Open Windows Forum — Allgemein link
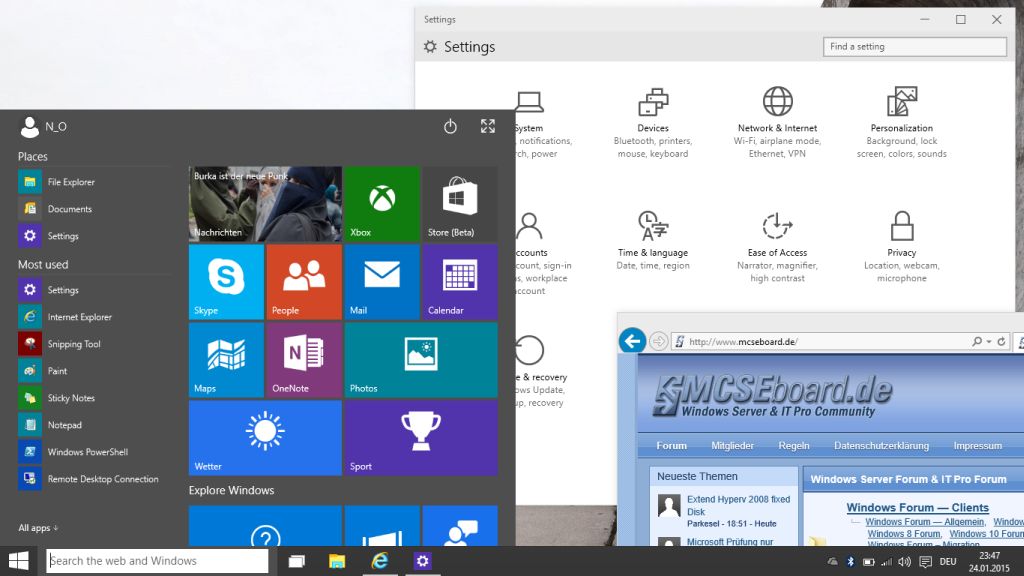 (925, 522)
